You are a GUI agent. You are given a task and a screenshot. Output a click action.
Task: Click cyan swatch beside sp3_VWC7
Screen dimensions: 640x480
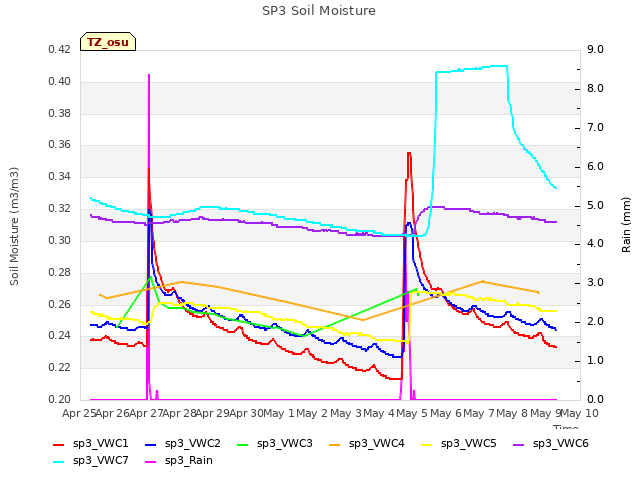click(x=59, y=462)
